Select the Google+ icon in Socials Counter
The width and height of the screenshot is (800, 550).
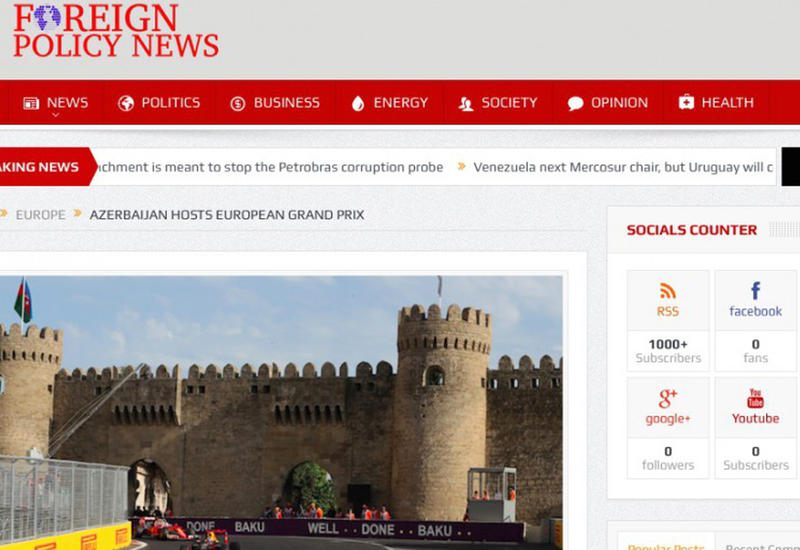(668, 398)
